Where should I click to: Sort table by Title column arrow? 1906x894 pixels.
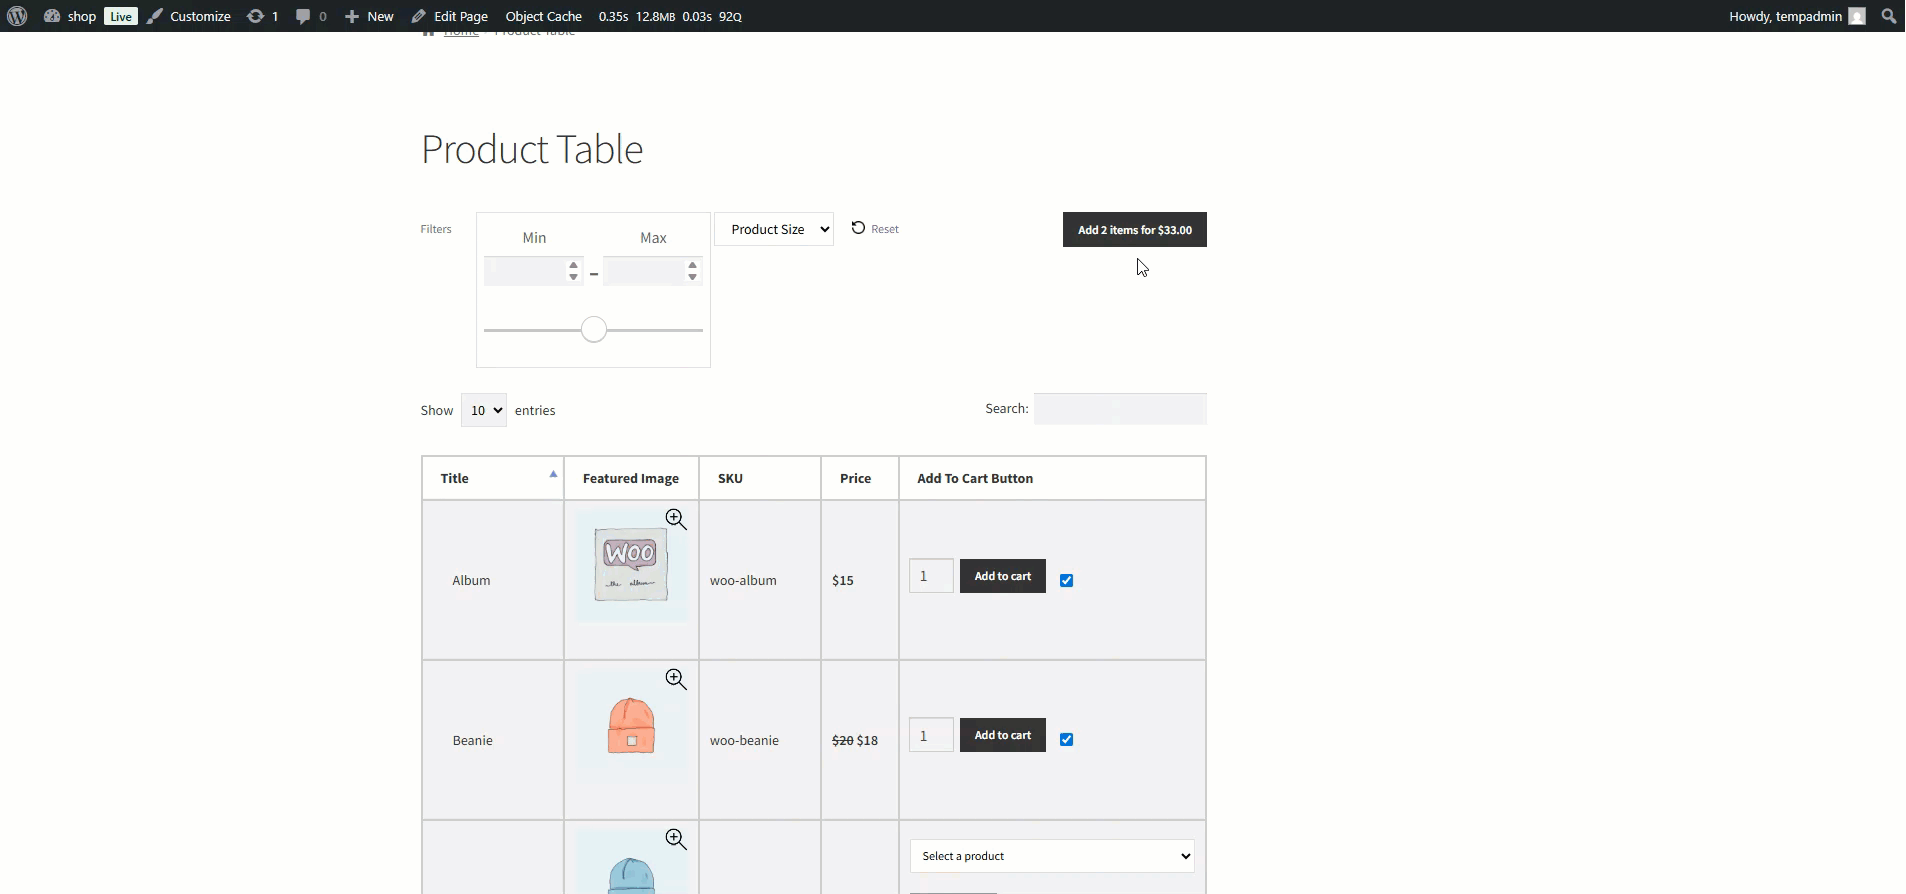coord(553,474)
